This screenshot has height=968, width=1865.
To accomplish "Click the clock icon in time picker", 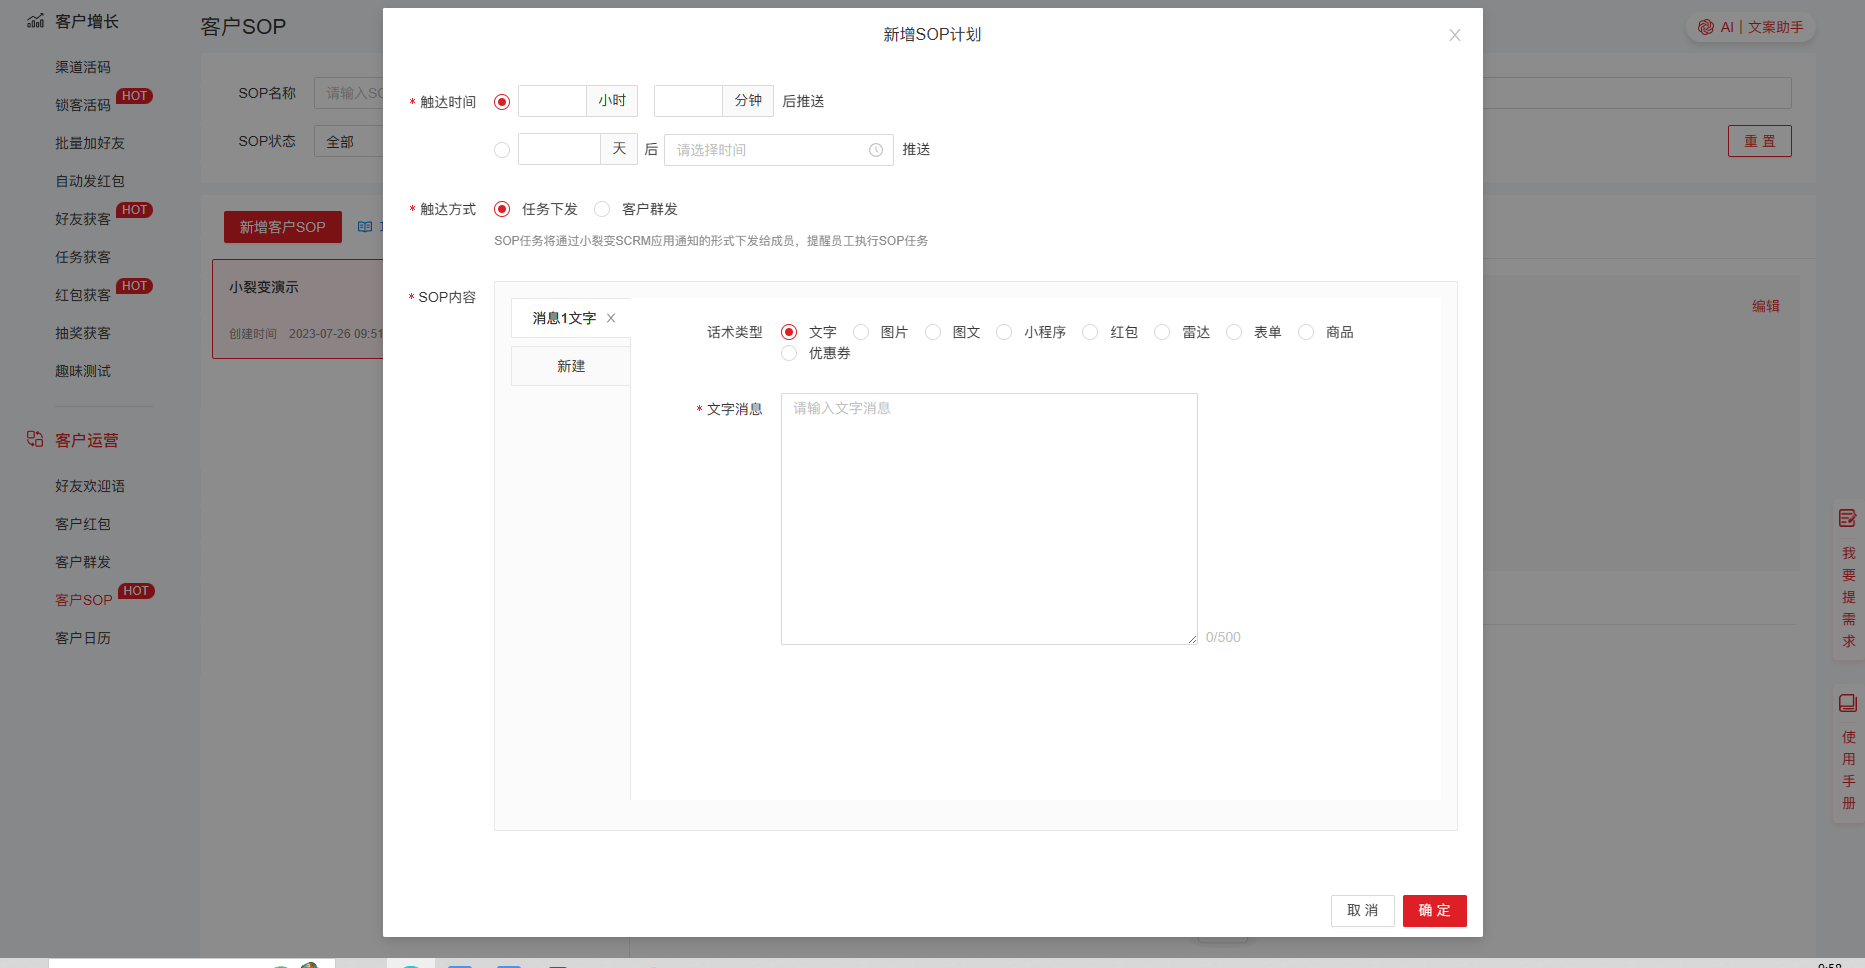I will coord(875,150).
